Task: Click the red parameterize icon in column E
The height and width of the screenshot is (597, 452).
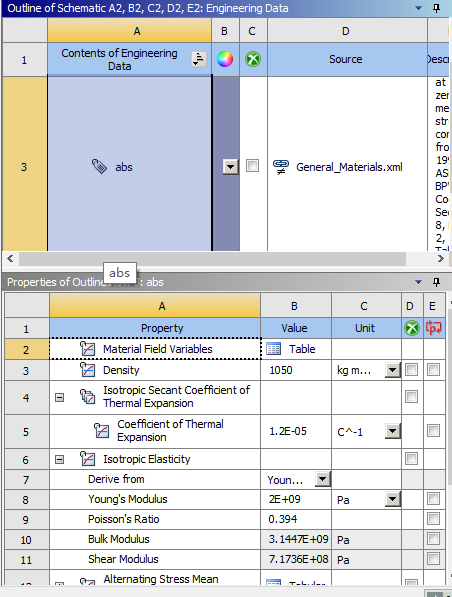Action: coord(434,328)
